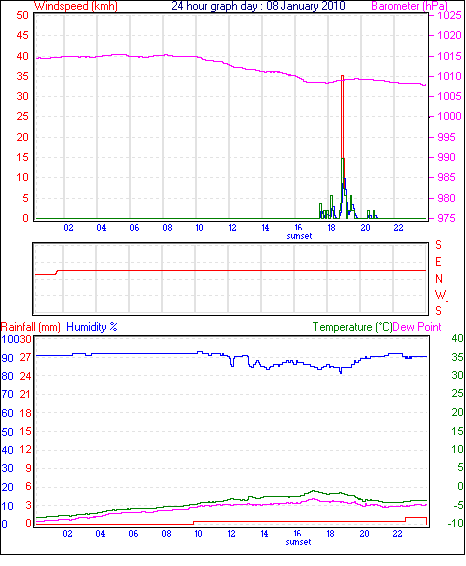Click the 22 hour tick on bottom graph

pyautogui.click(x=397, y=534)
